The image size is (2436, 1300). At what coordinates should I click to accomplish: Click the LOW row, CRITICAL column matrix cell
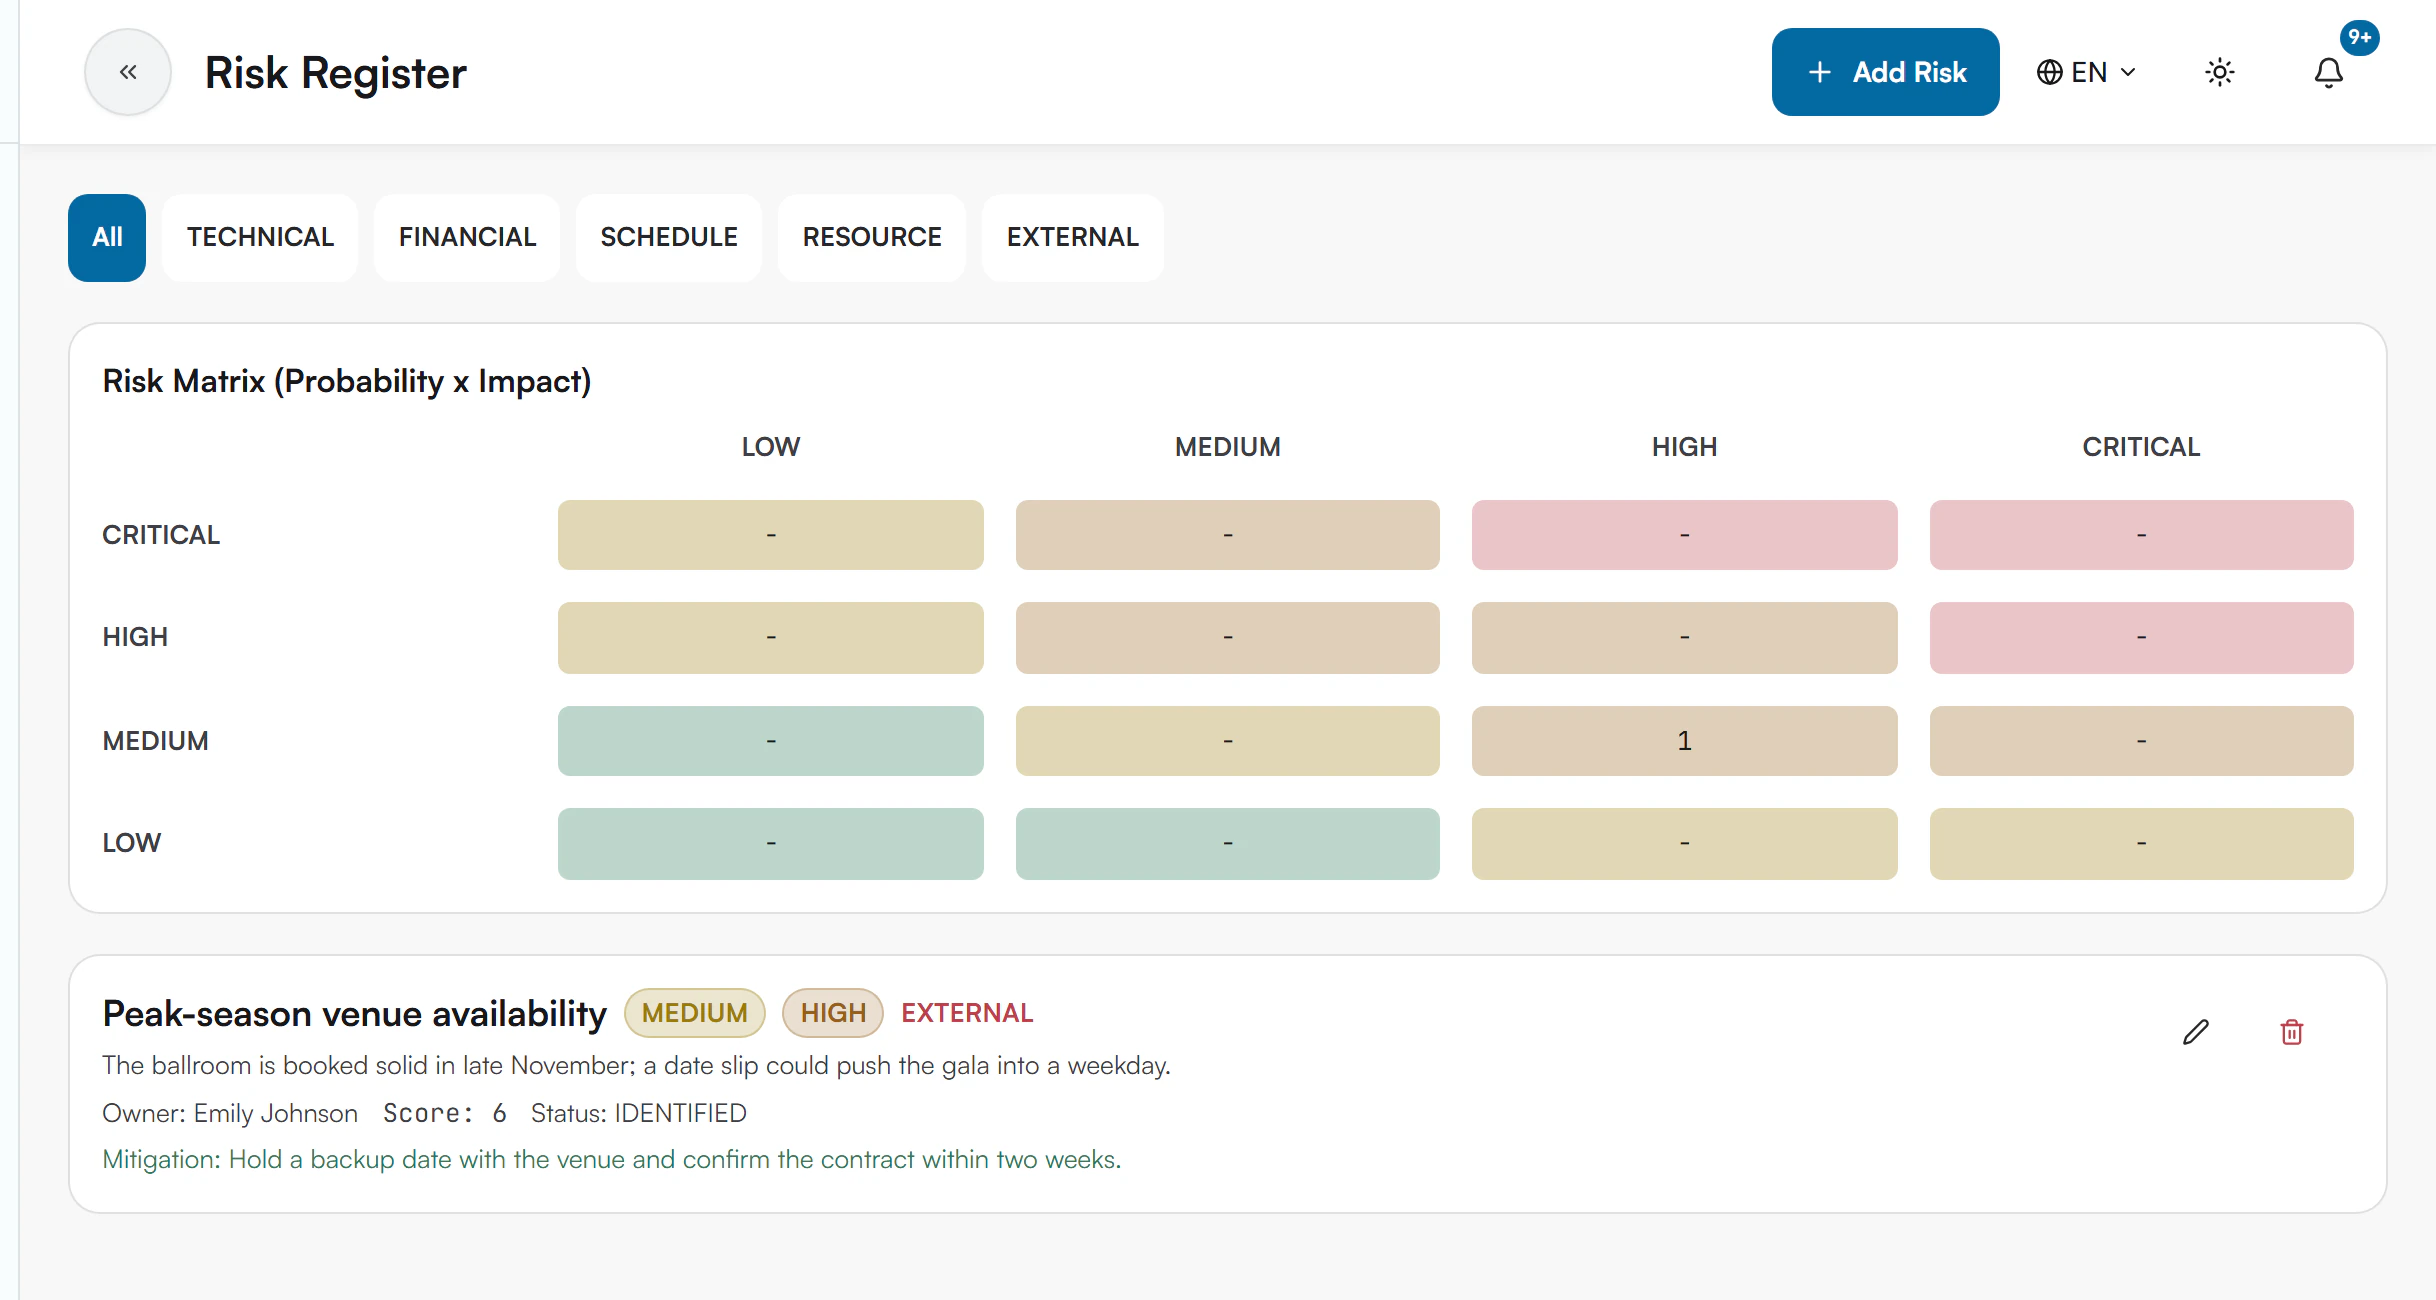coord(2141,844)
